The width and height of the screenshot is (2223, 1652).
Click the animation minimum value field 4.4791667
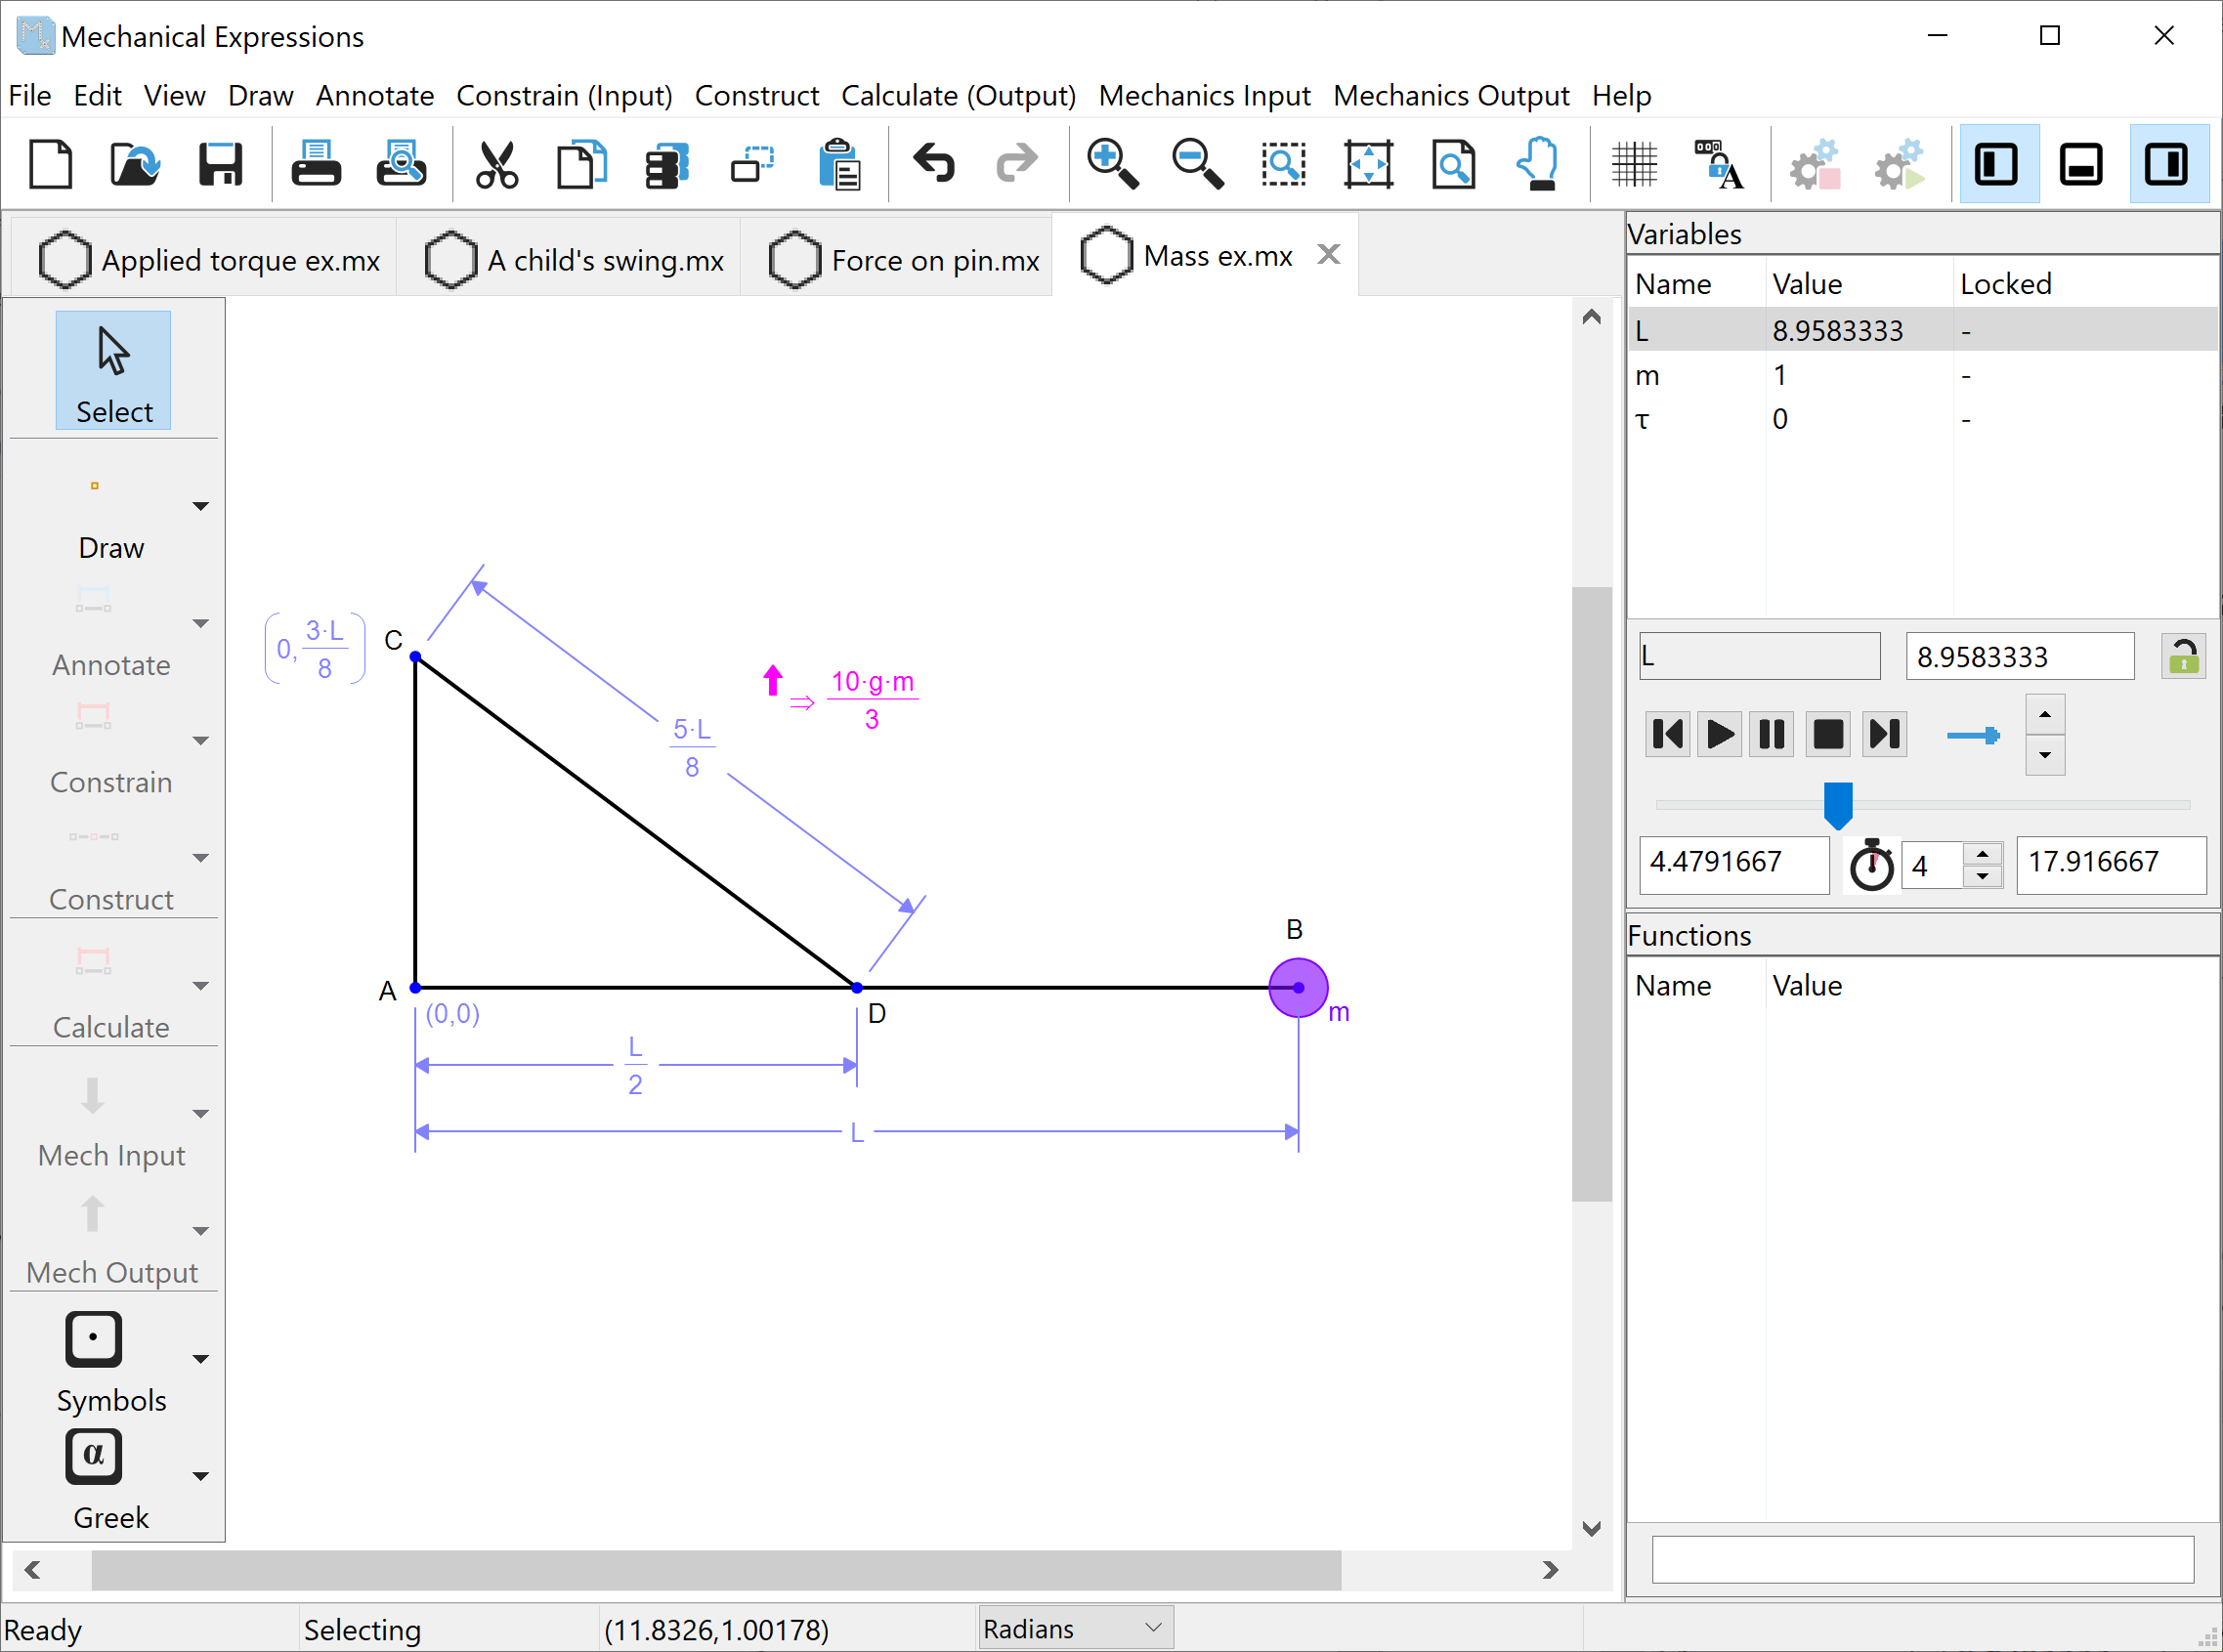pyautogui.click(x=1733, y=863)
